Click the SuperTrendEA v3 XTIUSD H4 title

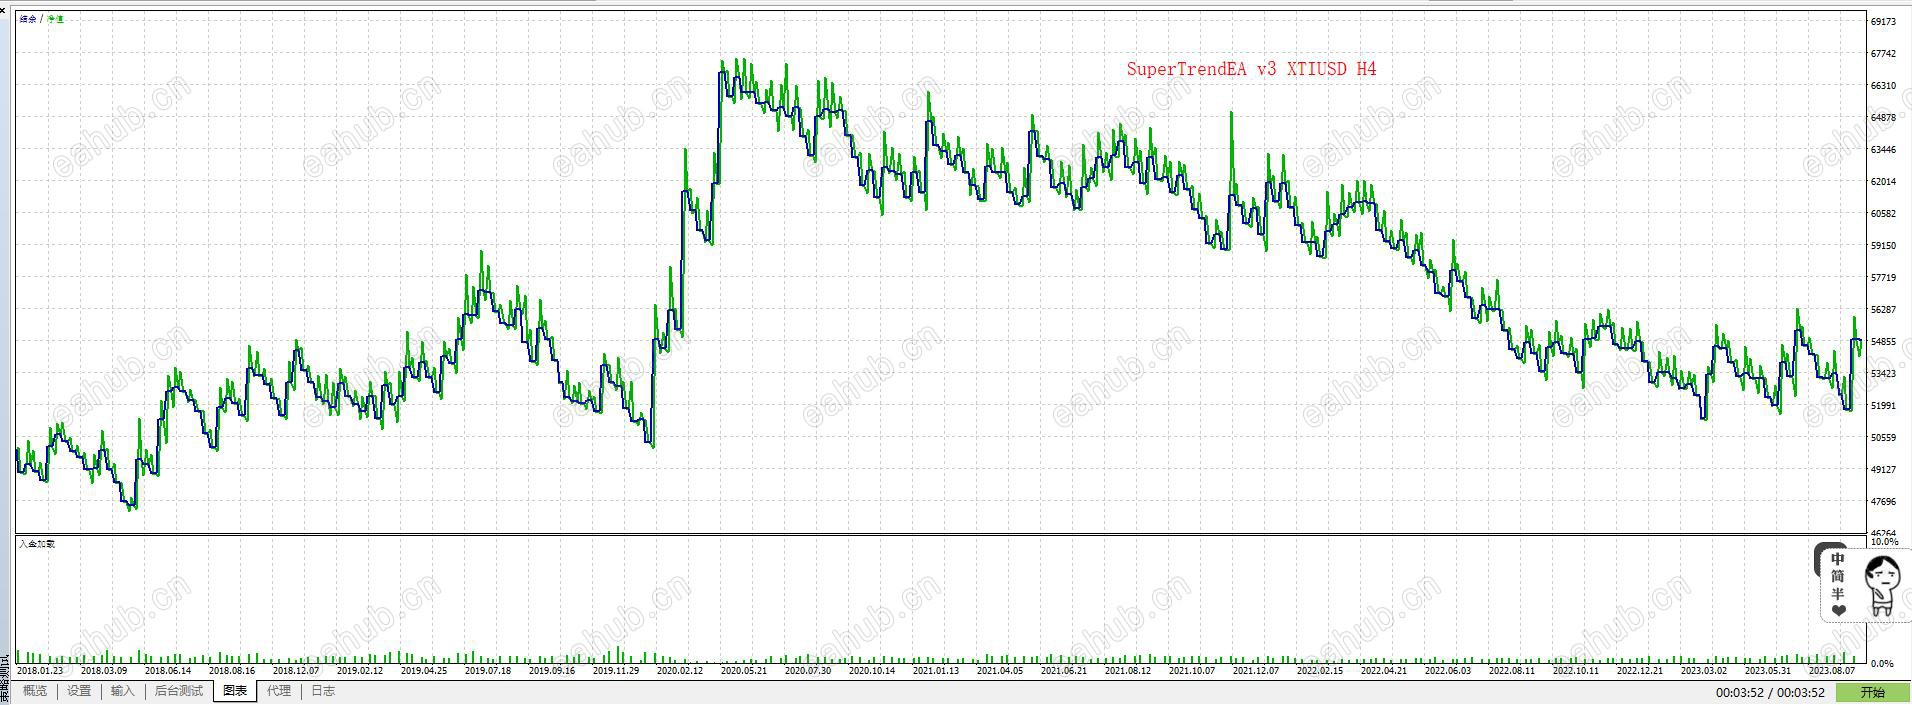1251,69
